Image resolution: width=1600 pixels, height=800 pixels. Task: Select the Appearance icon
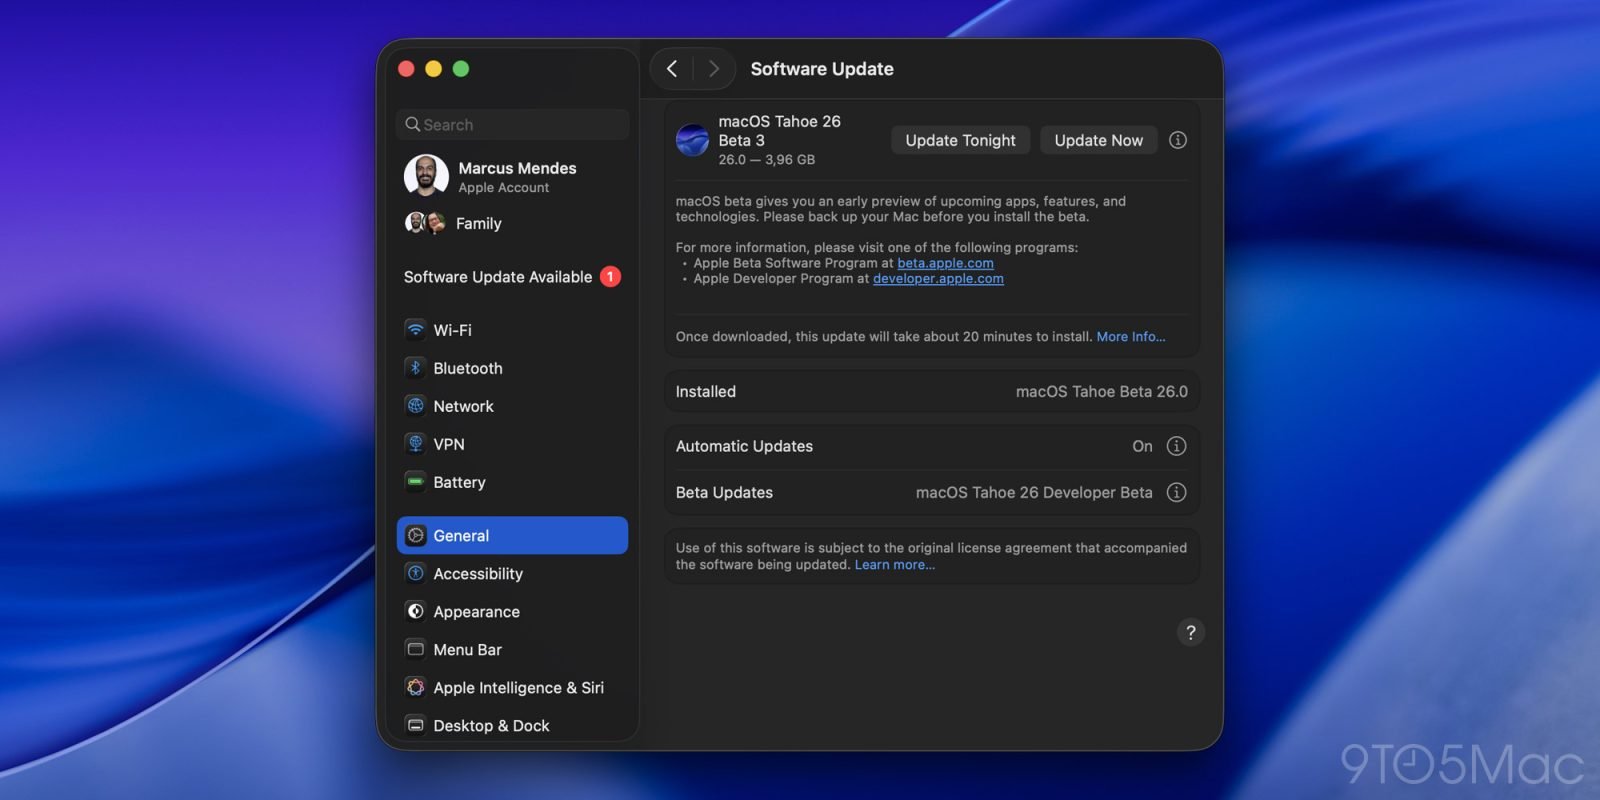pyautogui.click(x=415, y=611)
